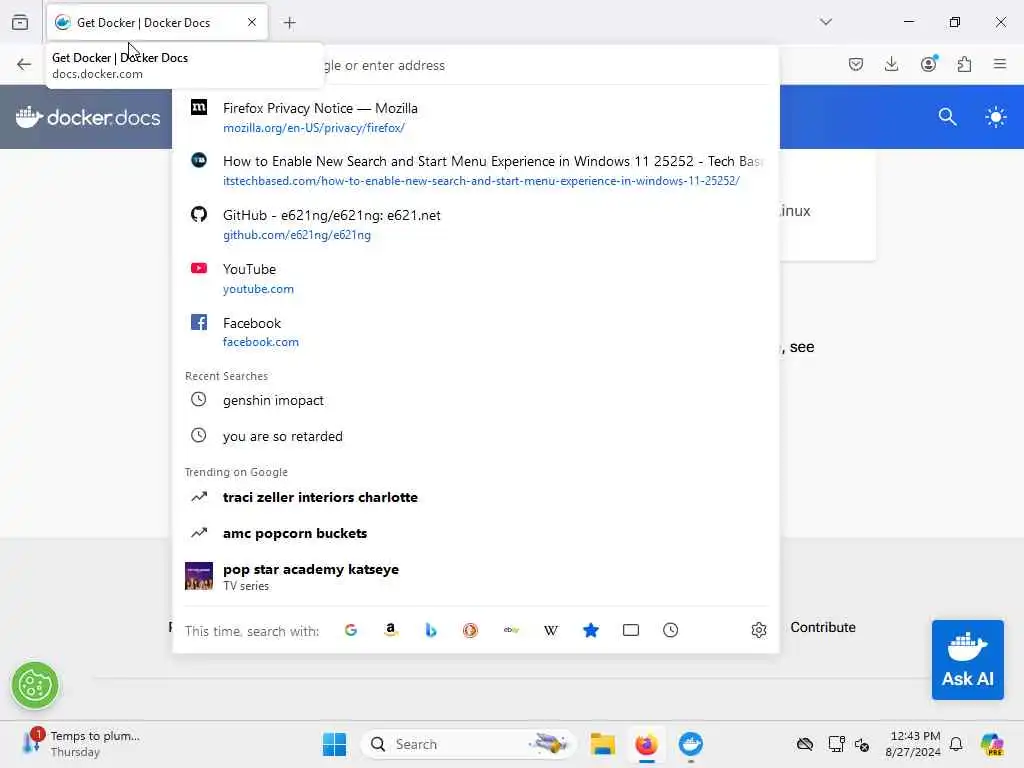Search with Amazon engine icon

(x=391, y=630)
